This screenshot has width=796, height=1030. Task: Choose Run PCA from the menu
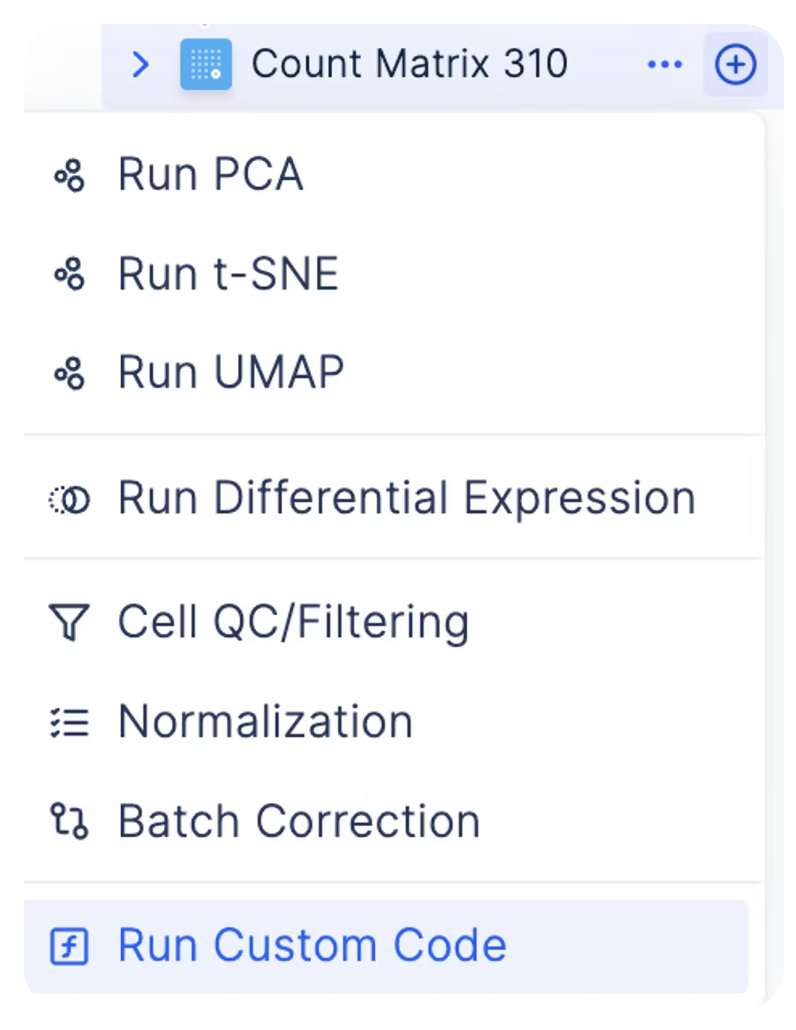pyautogui.click(x=394, y=175)
